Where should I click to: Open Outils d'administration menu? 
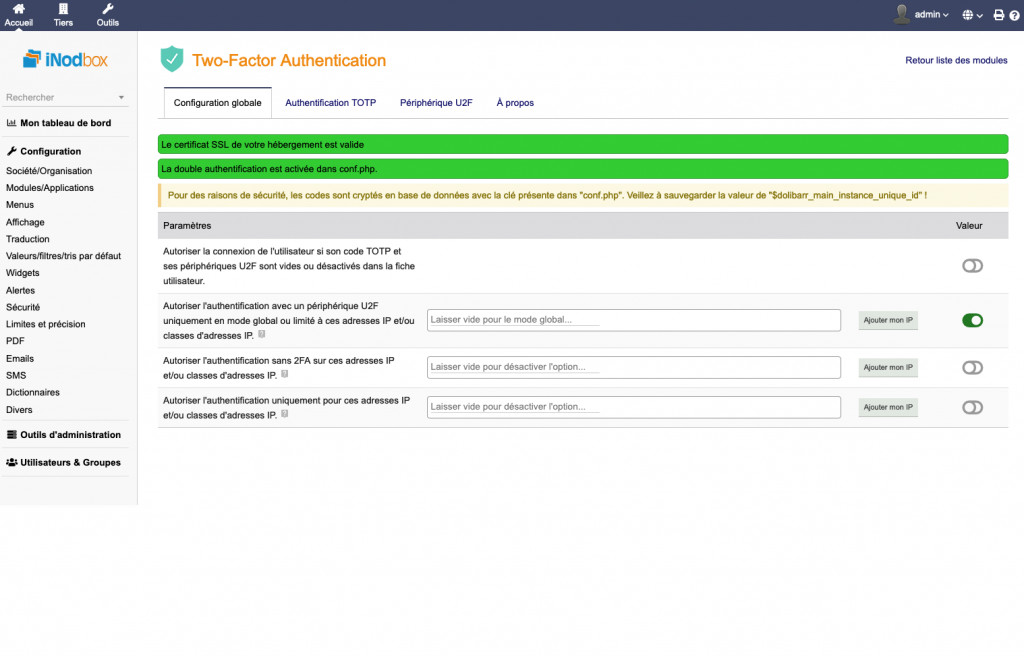[71, 435]
